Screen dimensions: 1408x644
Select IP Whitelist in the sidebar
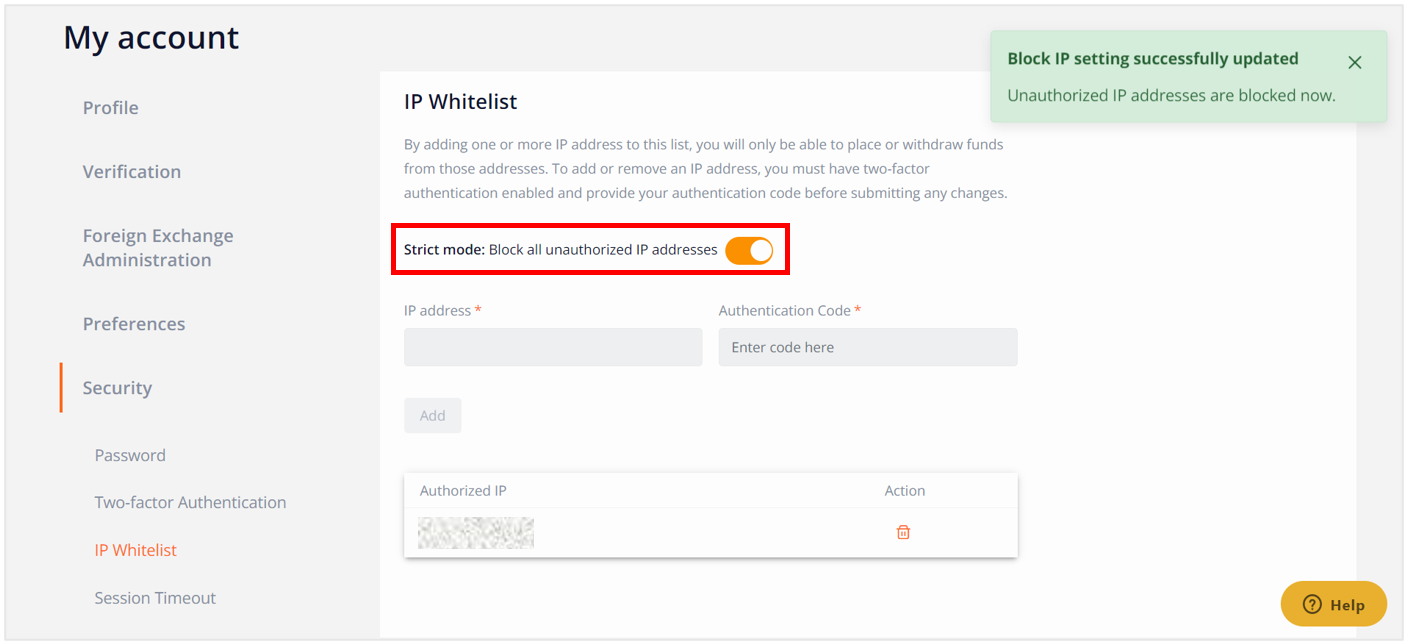[x=136, y=550]
